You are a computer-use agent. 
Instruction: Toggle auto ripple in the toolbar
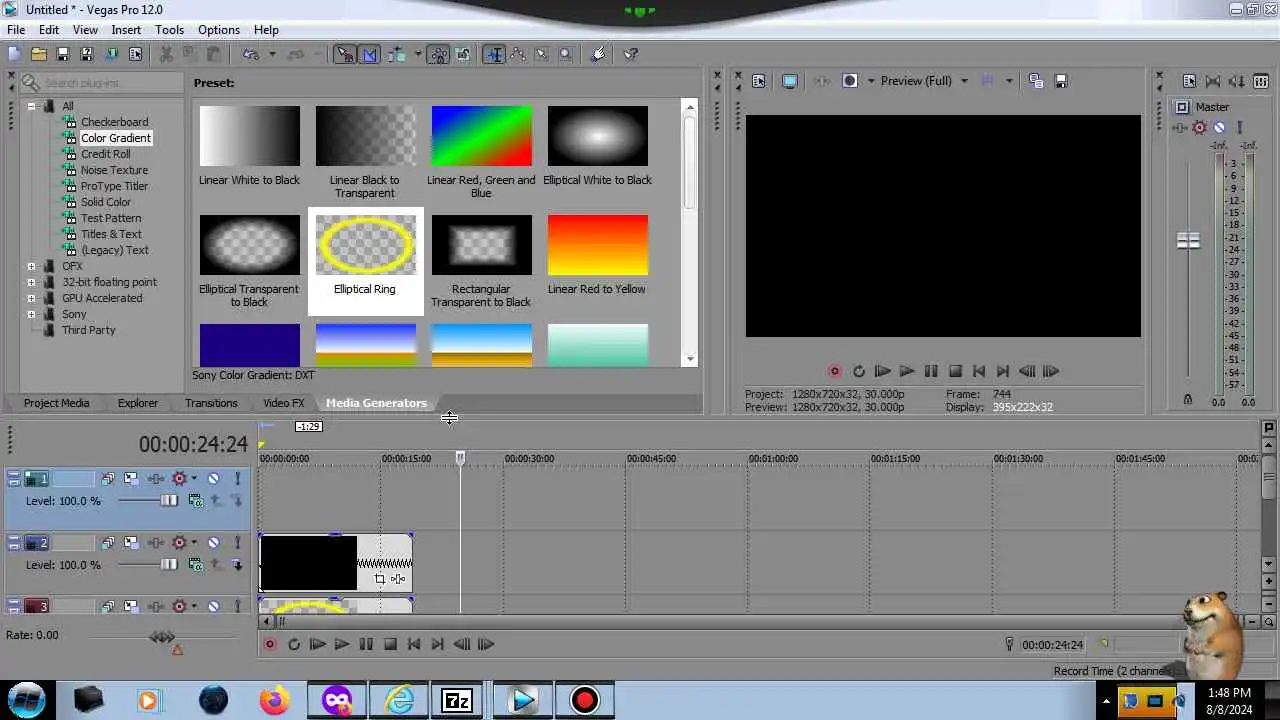396,54
